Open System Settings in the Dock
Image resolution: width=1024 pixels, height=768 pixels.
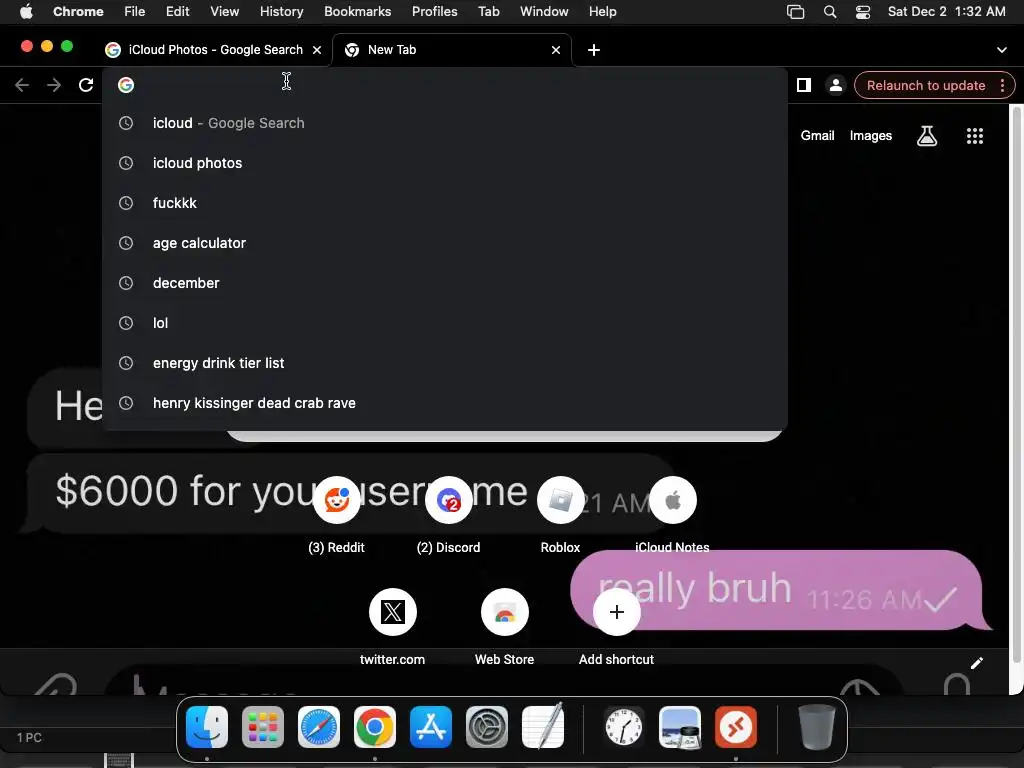click(487, 727)
